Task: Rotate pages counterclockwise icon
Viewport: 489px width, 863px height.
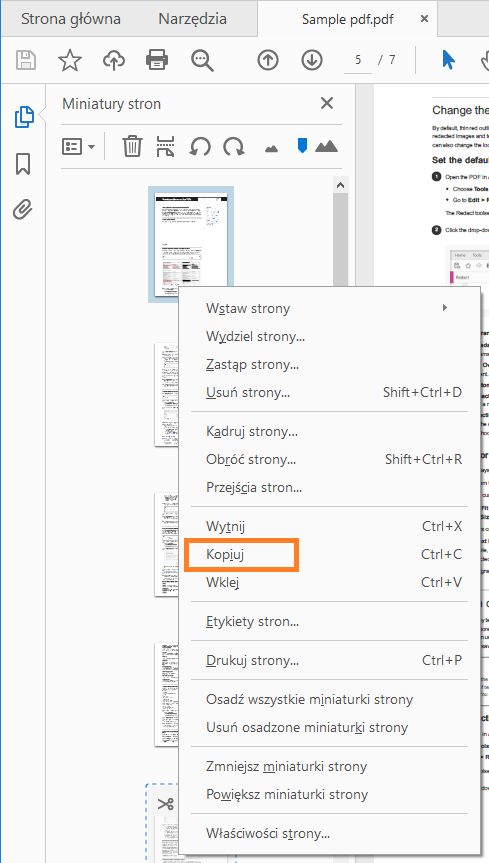Action: pos(200,147)
